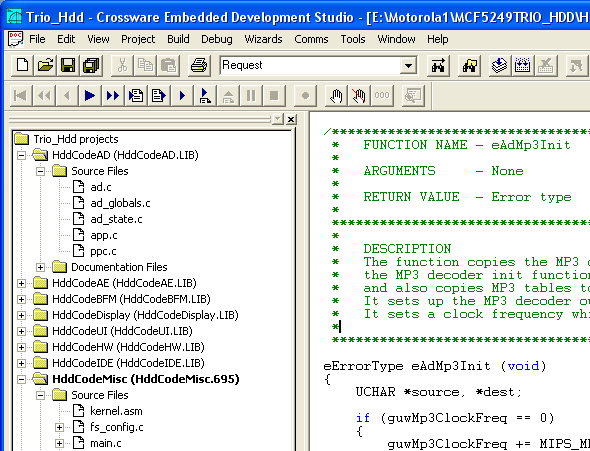This screenshot has height=451, width=590.
Task: Click the greyed stop debug button
Action: (274, 96)
